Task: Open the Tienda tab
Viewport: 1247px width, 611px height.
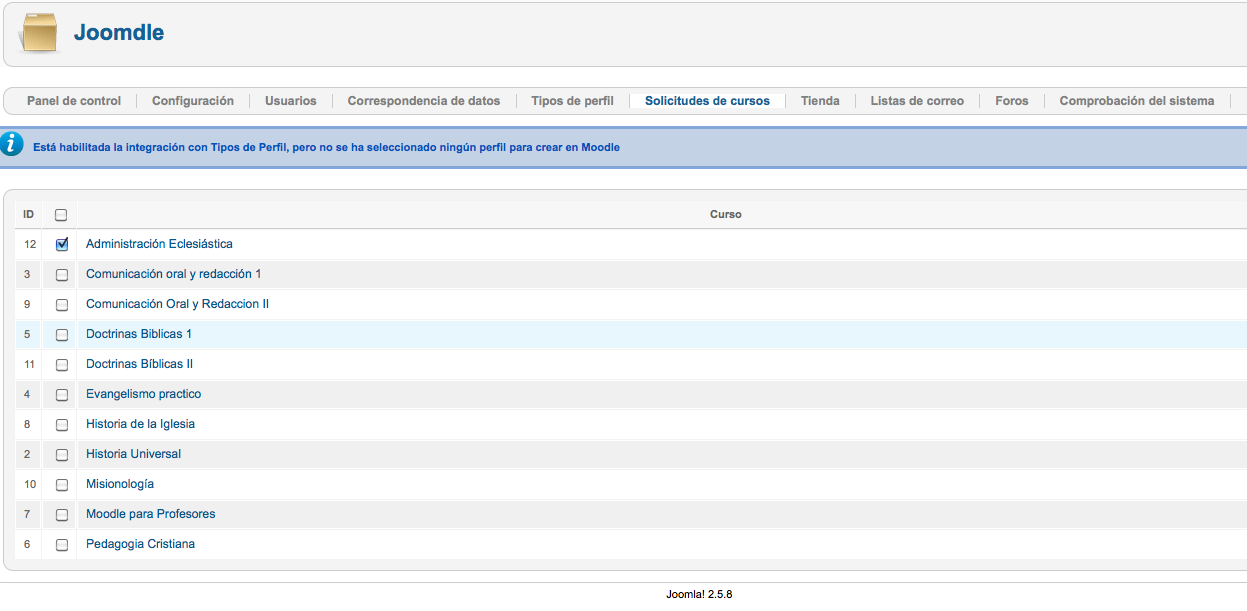Action: 820,101
